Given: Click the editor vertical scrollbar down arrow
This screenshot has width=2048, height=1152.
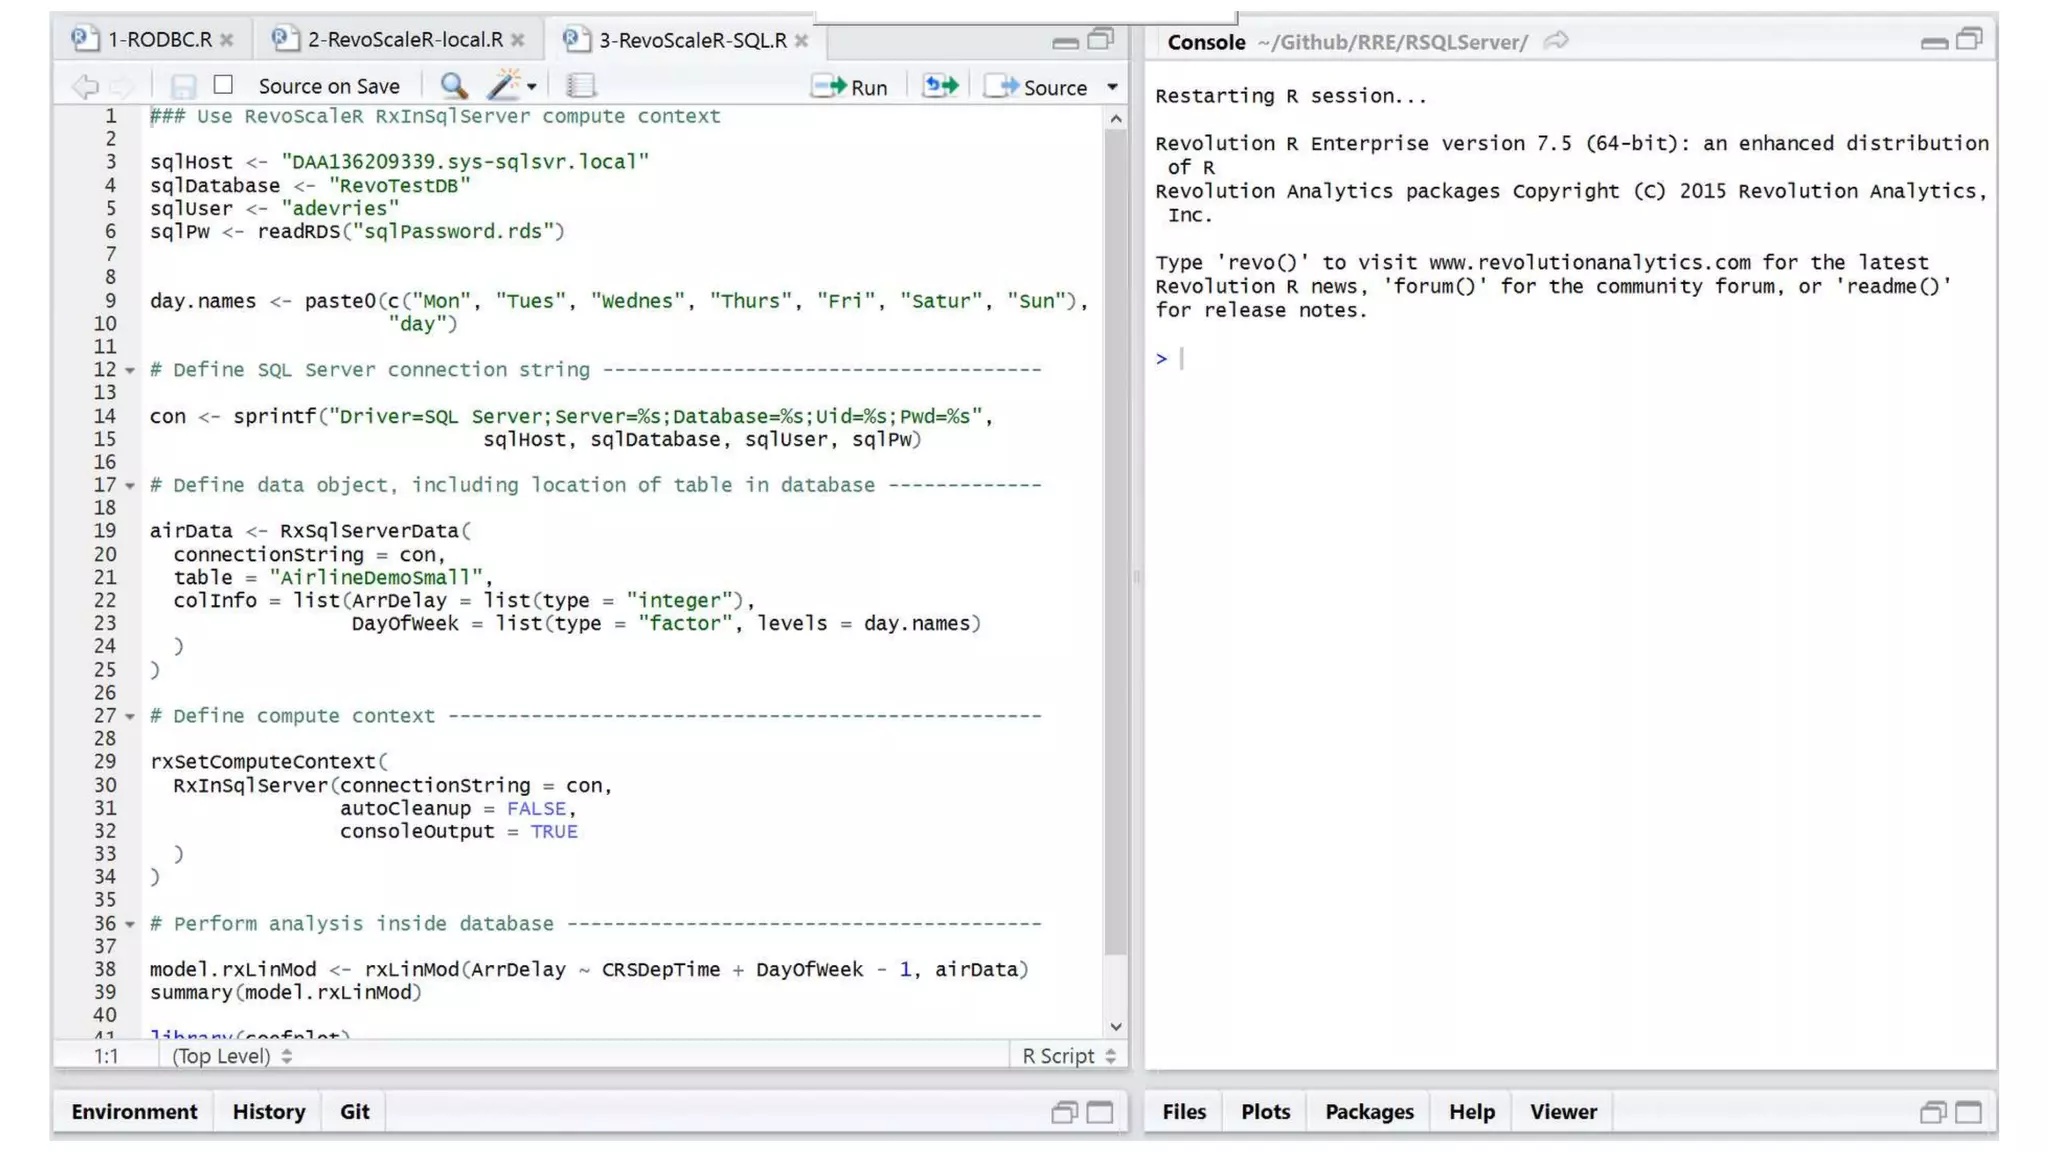Looking at the screenshot, I should [x=1116, y=1026].
